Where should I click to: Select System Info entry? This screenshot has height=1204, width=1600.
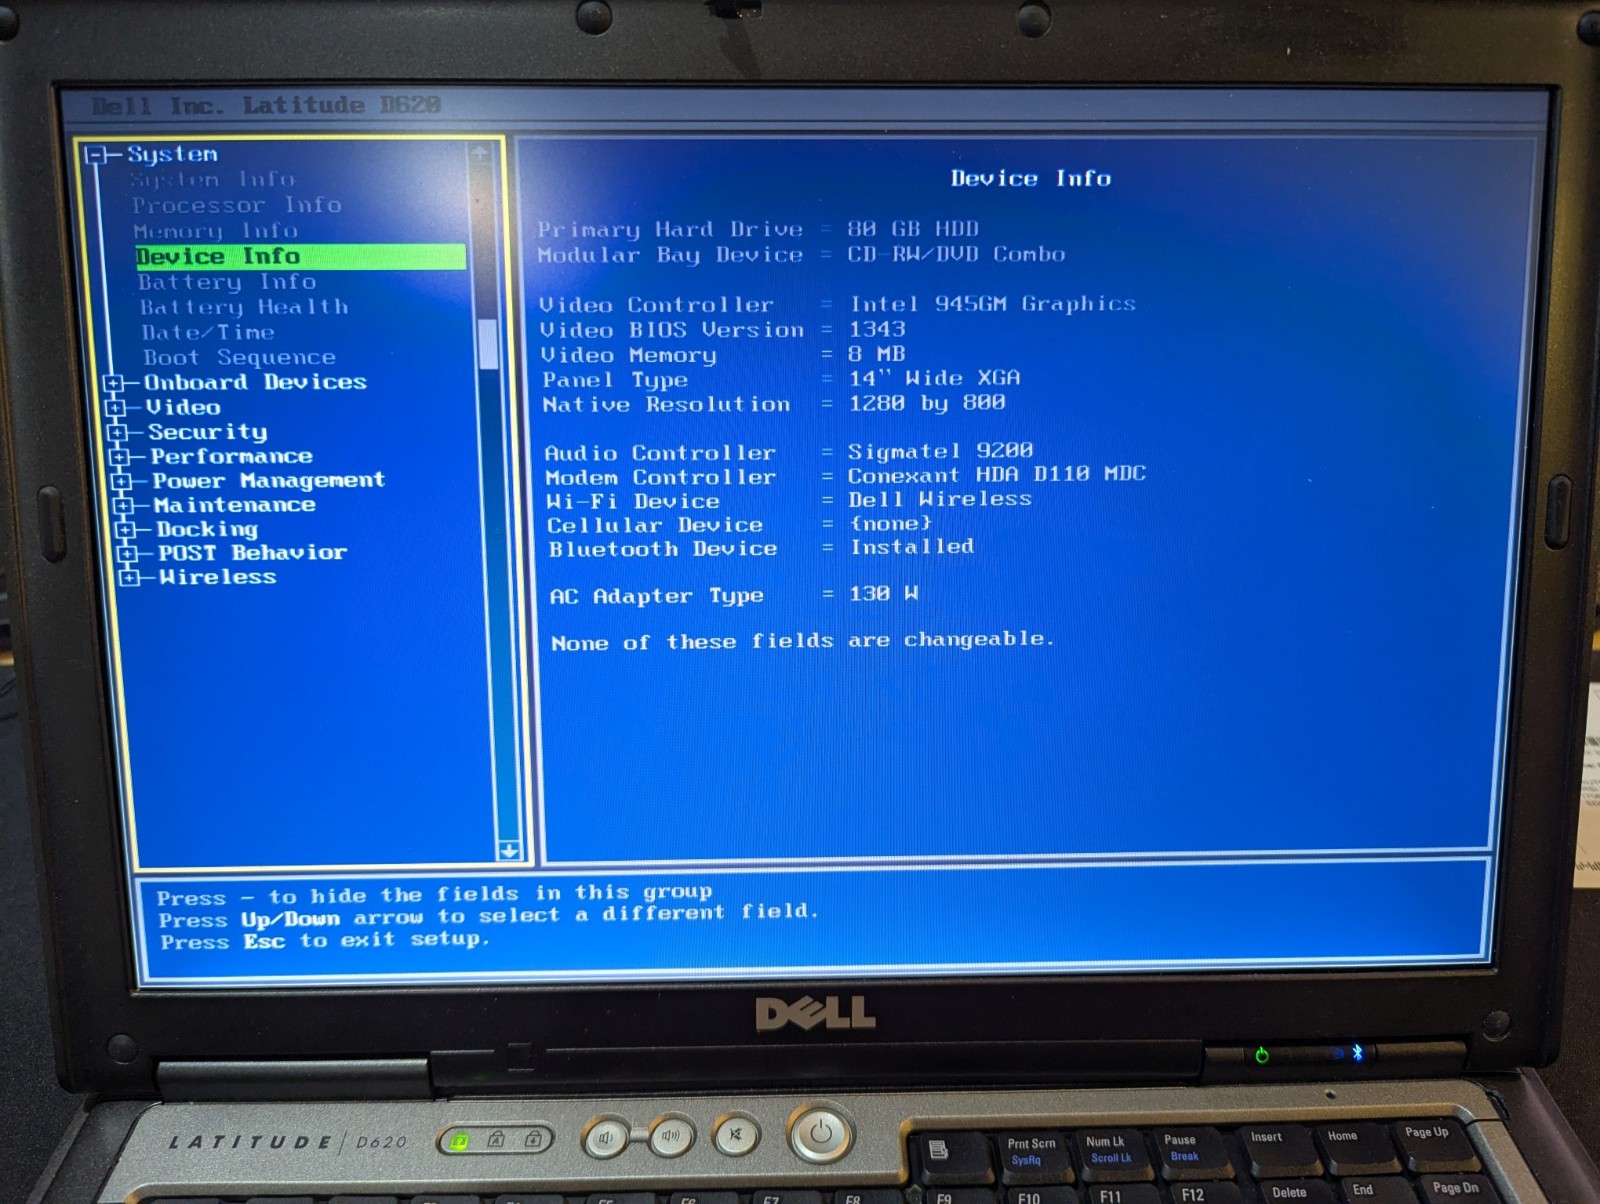[x=213, y=180]
